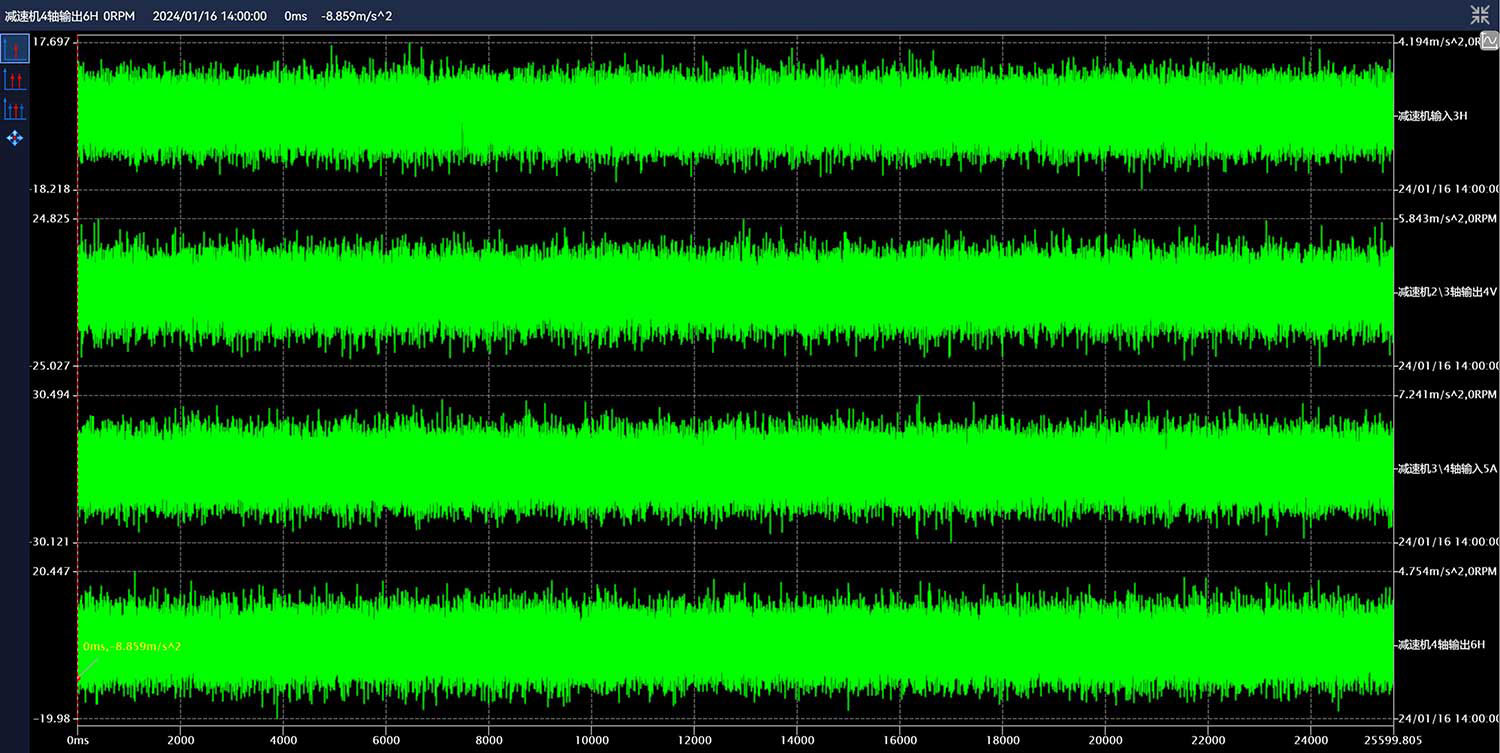Click the title 减速机4轴输出6H 0RPM in header

click(70, 16)
